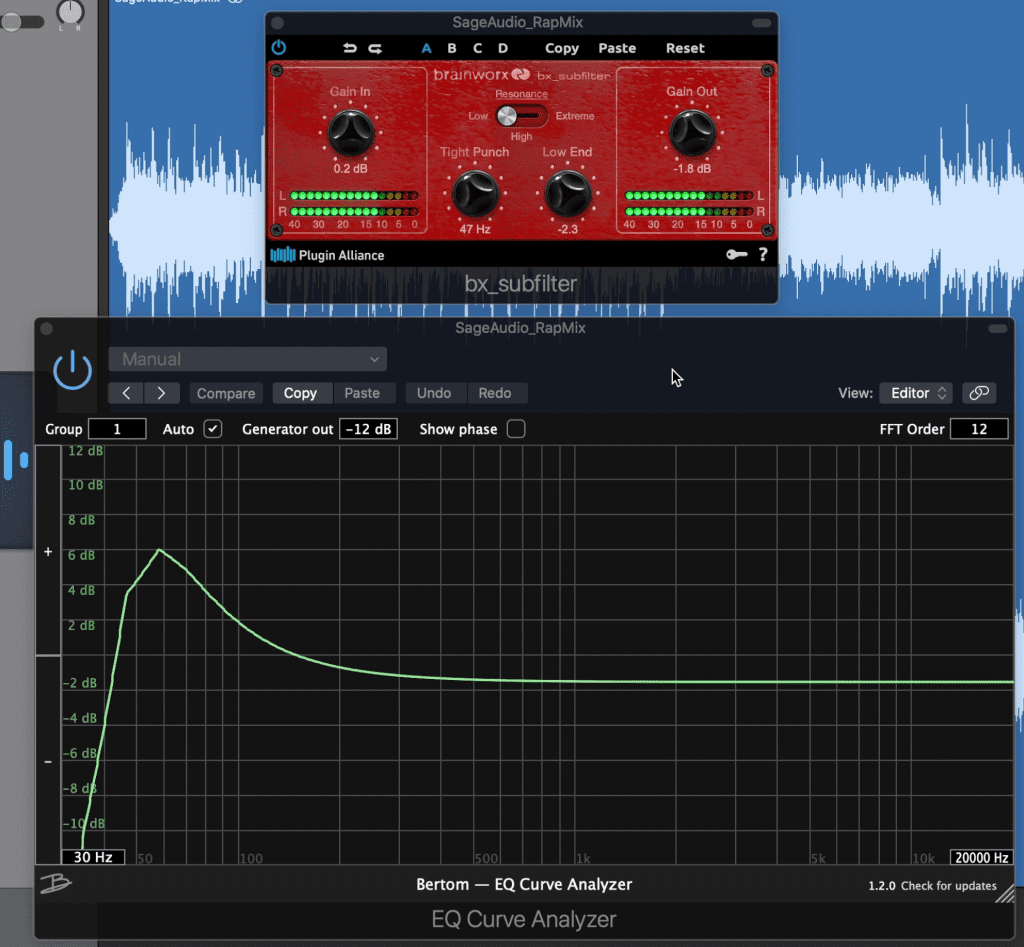This screenshot has height=947, width=1024.
Task: Click the Tight Punch 47 Hz value
Action: tap(475, 229)
